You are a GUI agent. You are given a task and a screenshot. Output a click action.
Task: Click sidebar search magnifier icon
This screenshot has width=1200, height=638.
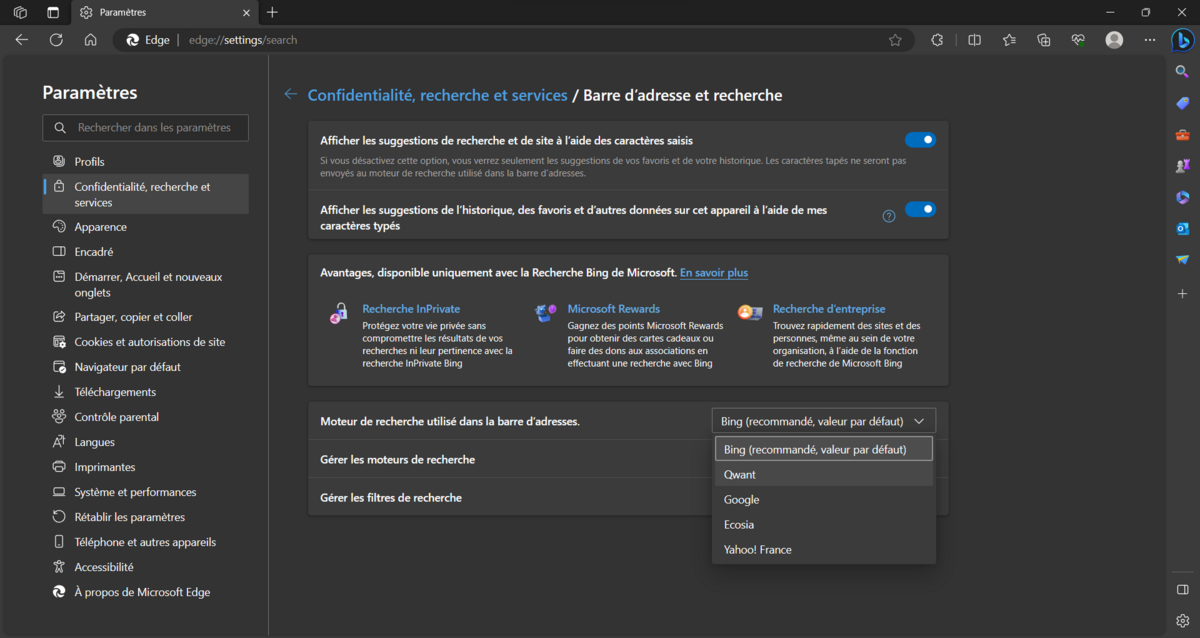1182,72
